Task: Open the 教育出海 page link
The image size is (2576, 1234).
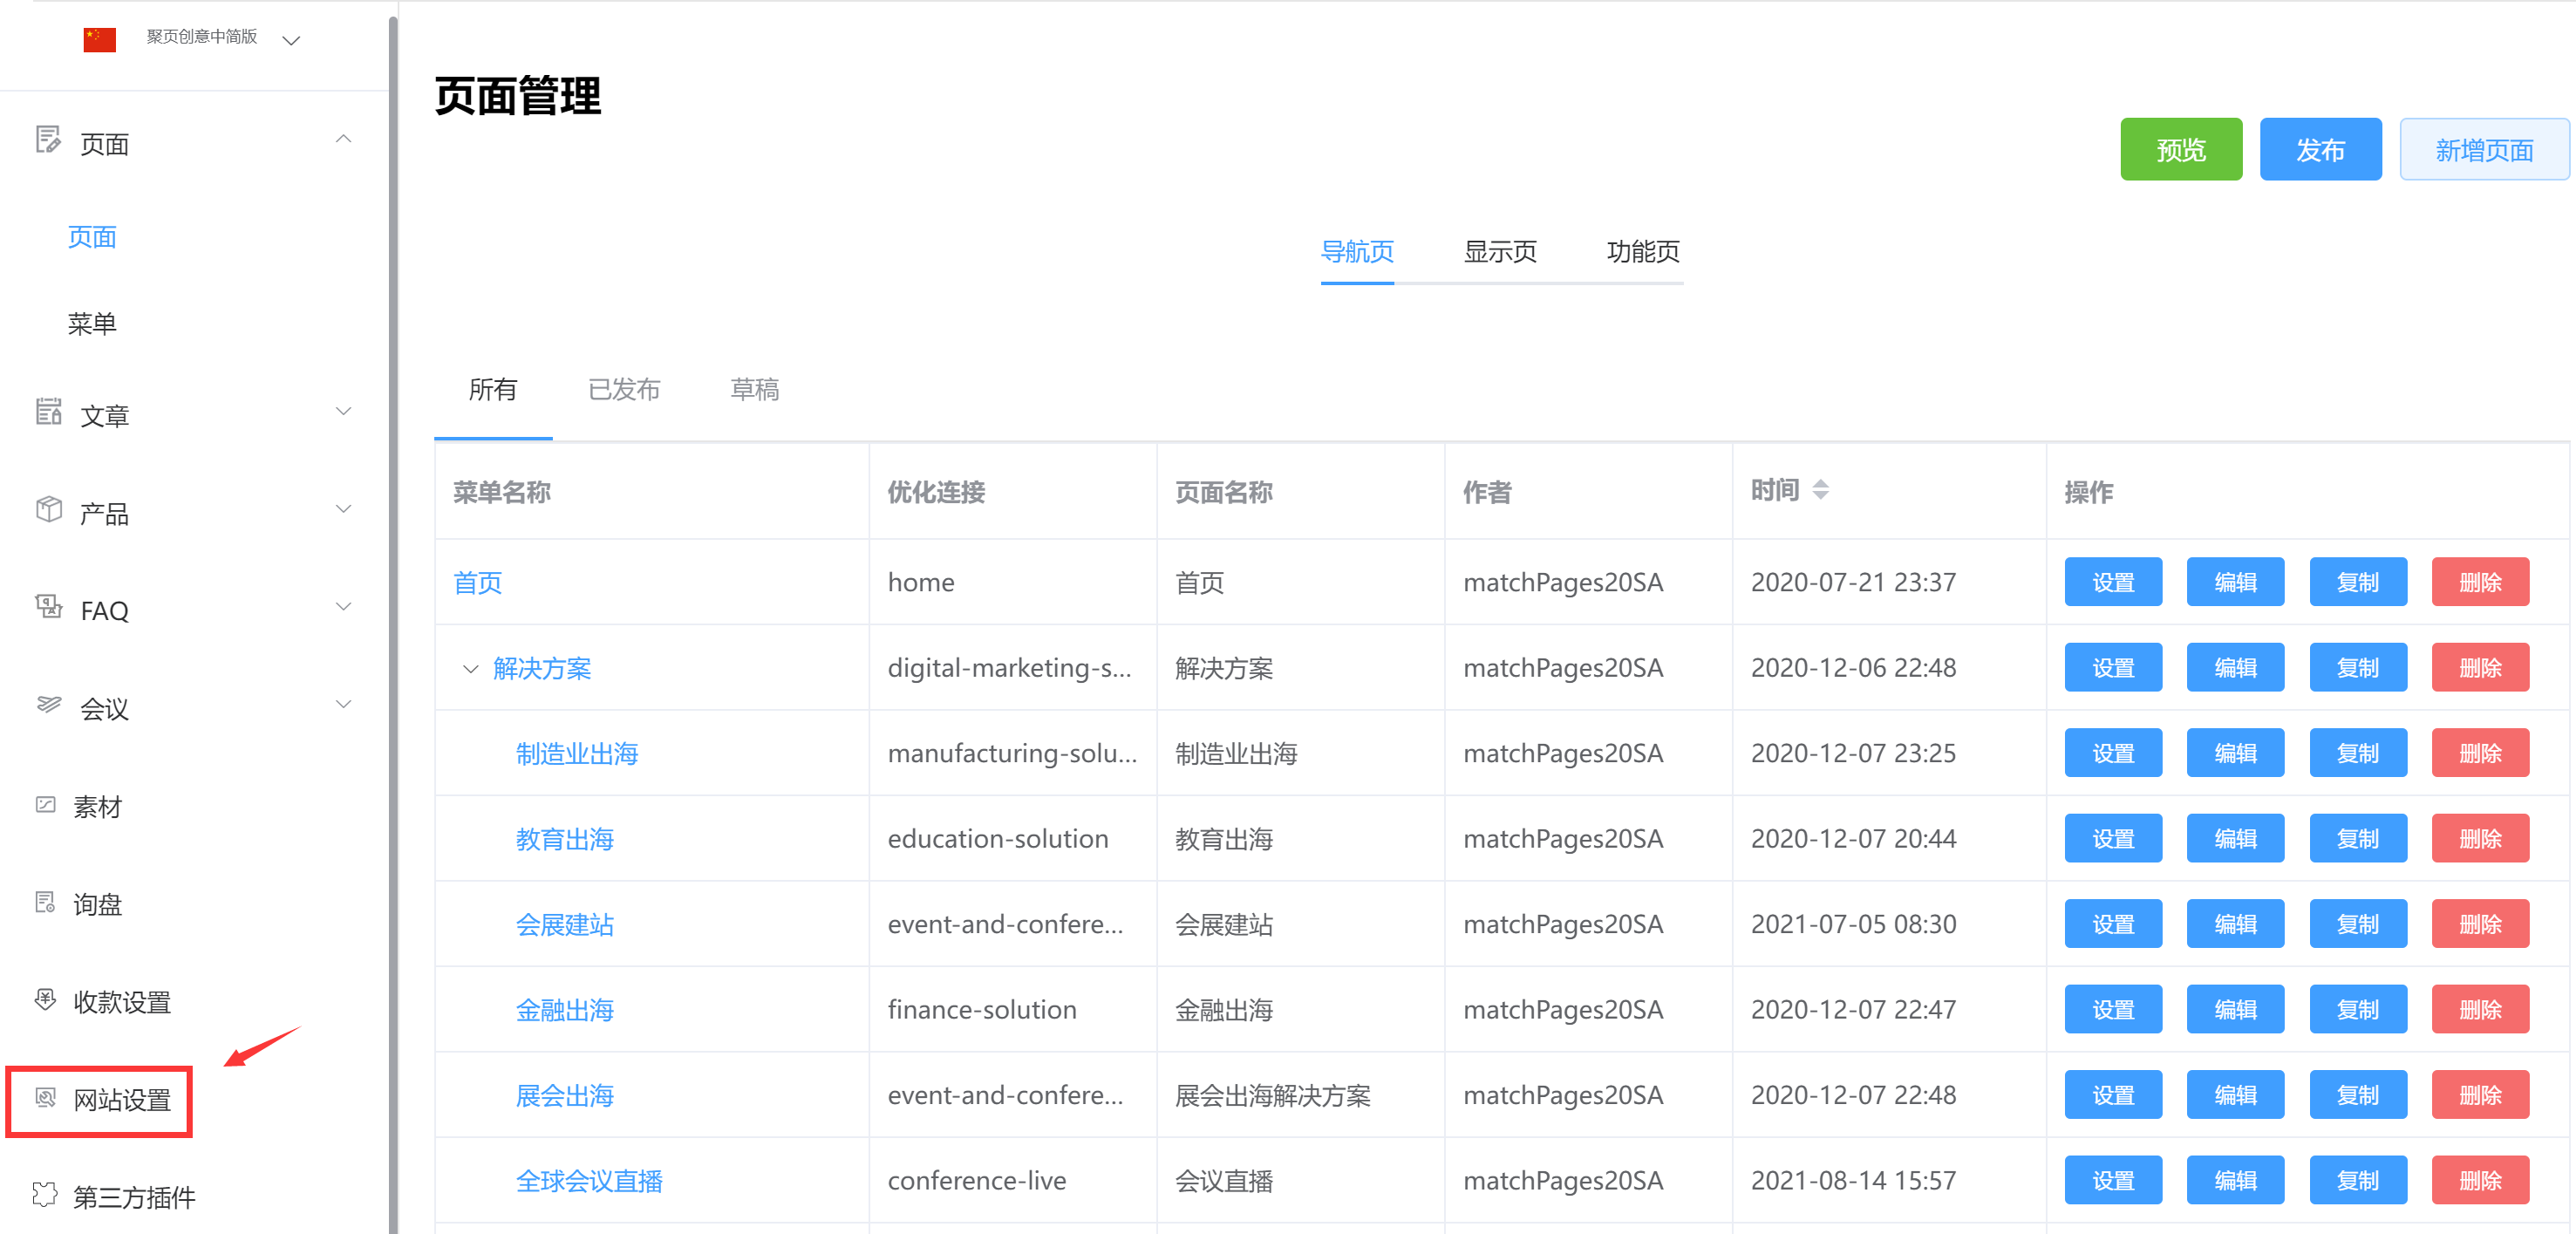Action: point(564,839)
